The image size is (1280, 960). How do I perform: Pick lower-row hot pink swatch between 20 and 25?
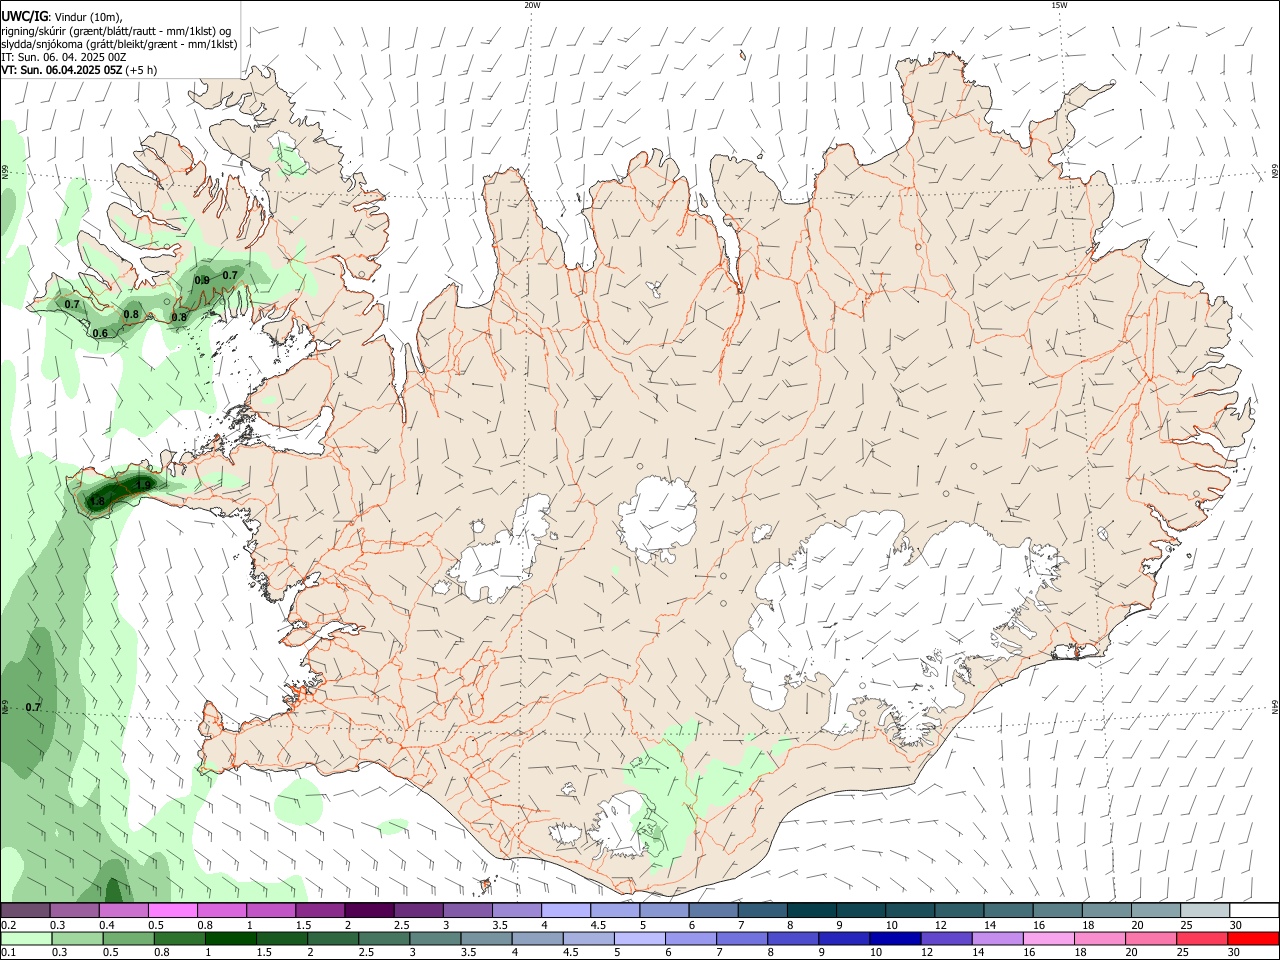coord(1150,938)
